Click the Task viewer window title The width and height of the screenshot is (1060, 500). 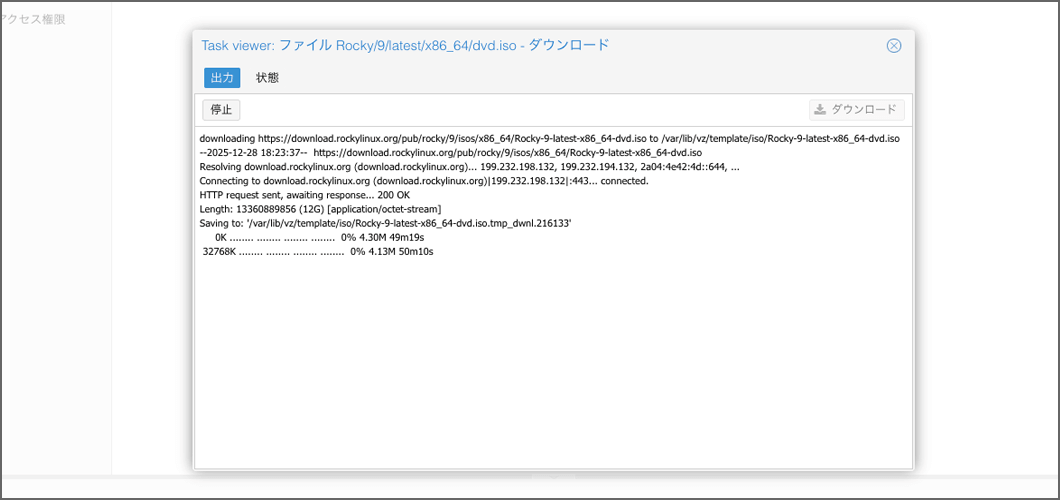pyautogui.click(x=405, y=45)
